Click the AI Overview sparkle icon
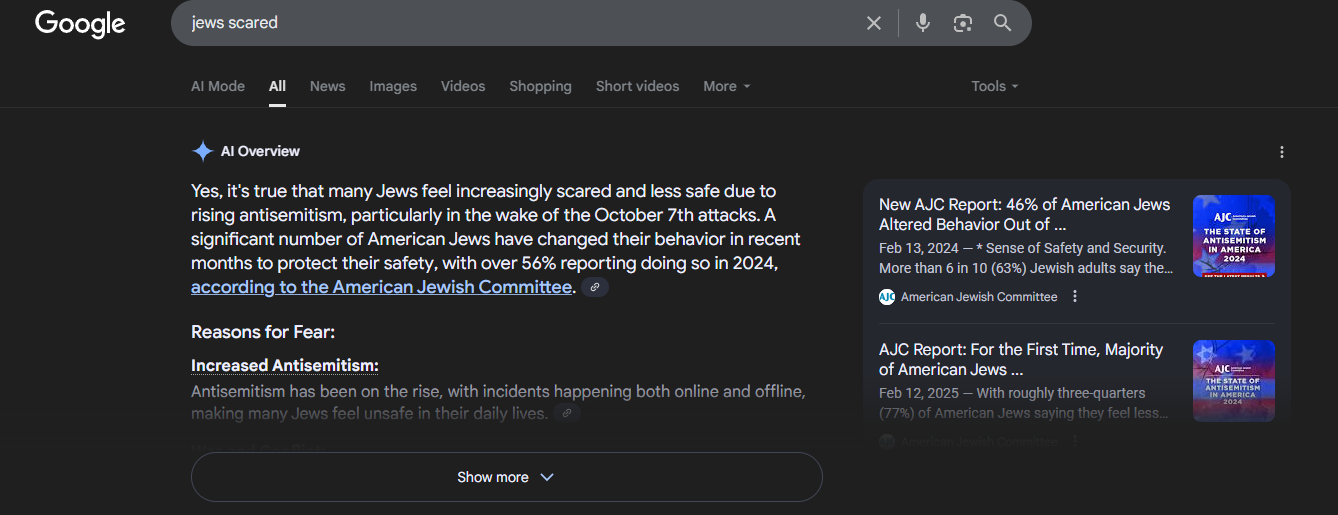The image size is (1338, 515). pyautogui.click(x=203, y=151)
